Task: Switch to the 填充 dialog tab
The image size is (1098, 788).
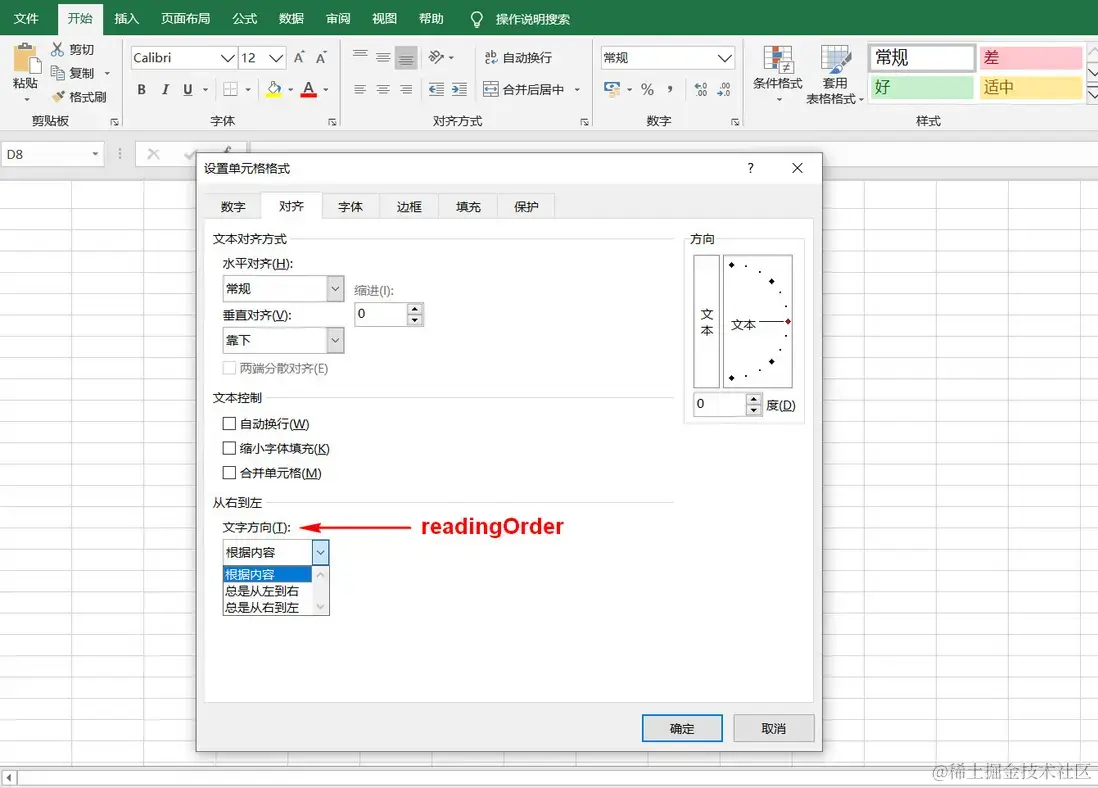Action: coord(468,207)
